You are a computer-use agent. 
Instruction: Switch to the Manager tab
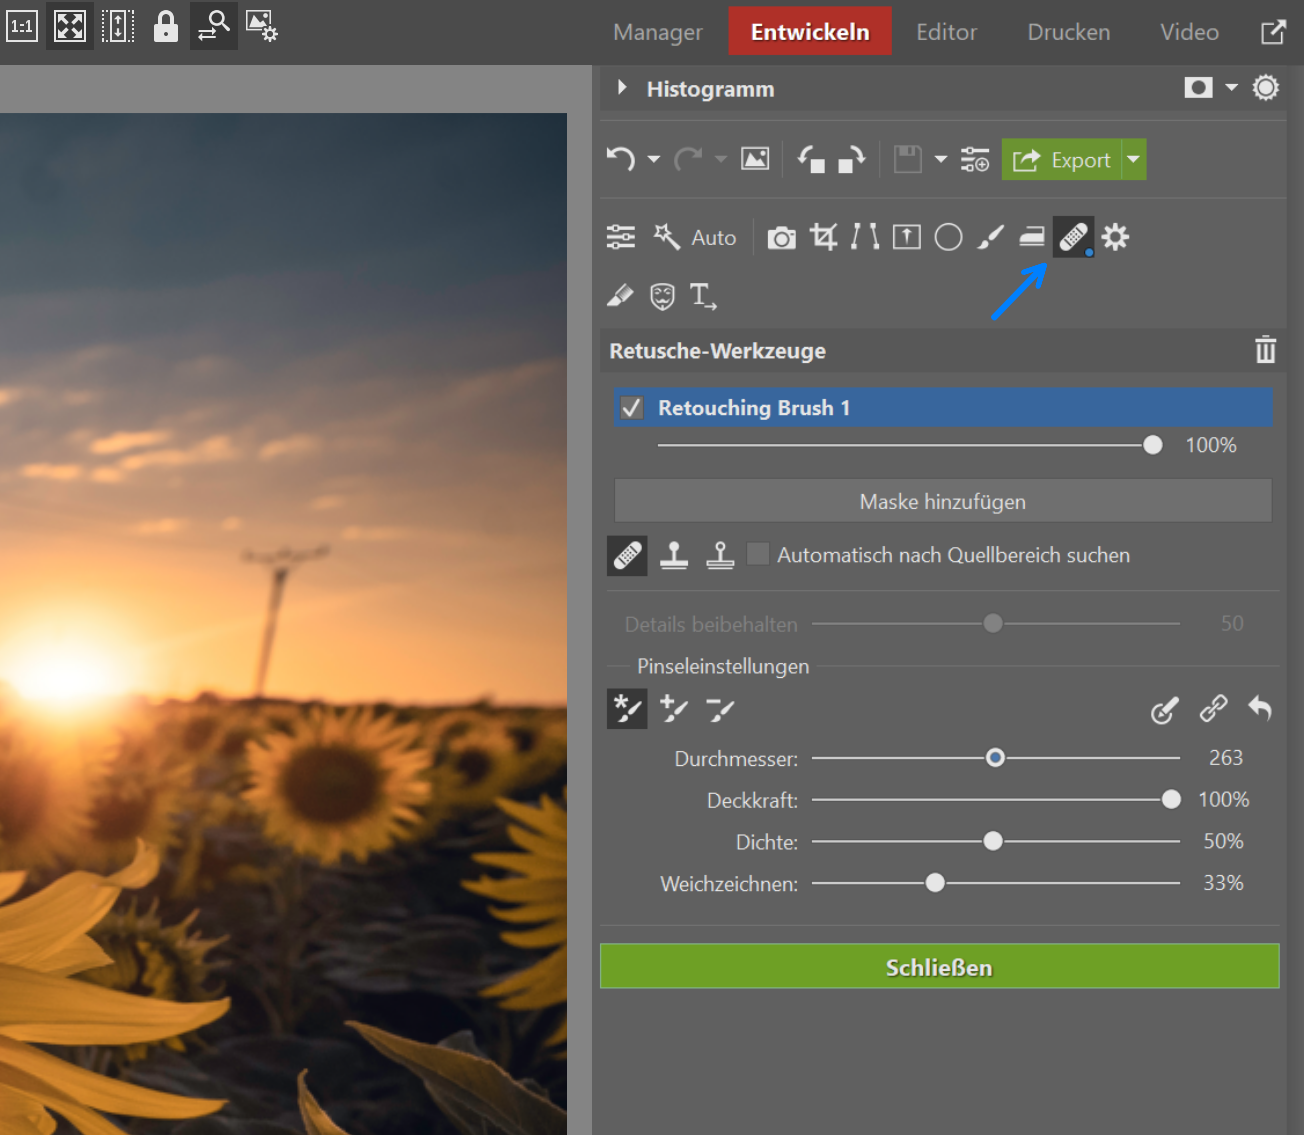[658, 32]
